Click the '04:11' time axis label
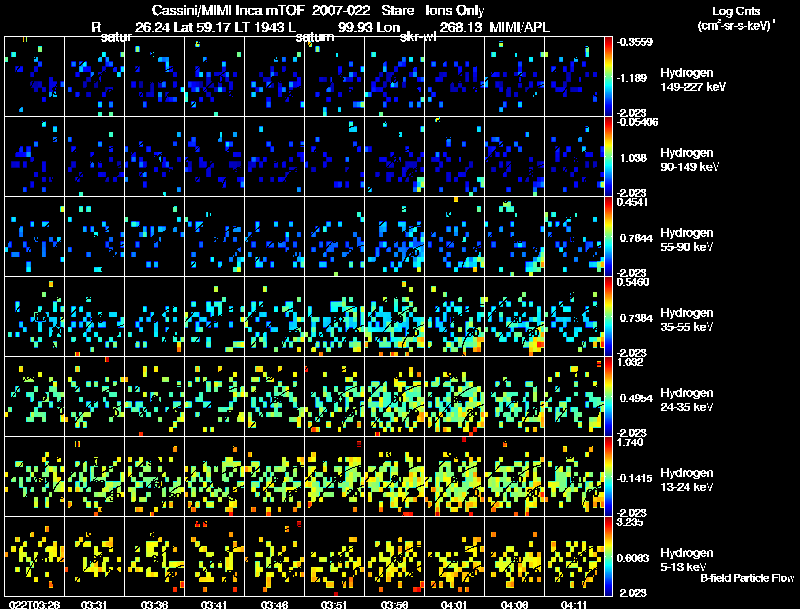This screenshot has width=800, height=609. 573,605
